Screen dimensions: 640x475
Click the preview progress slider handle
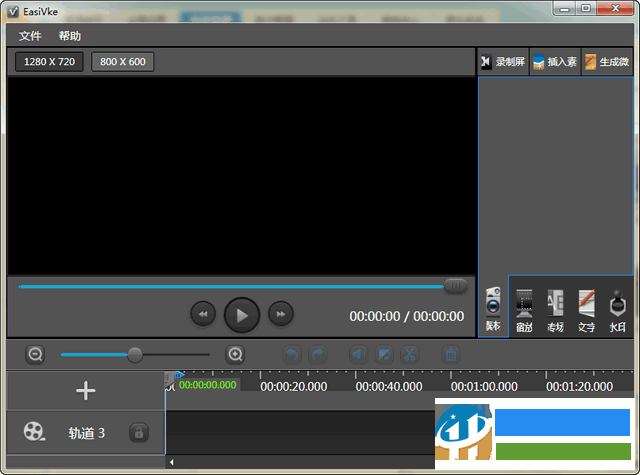tap(455, 286)
